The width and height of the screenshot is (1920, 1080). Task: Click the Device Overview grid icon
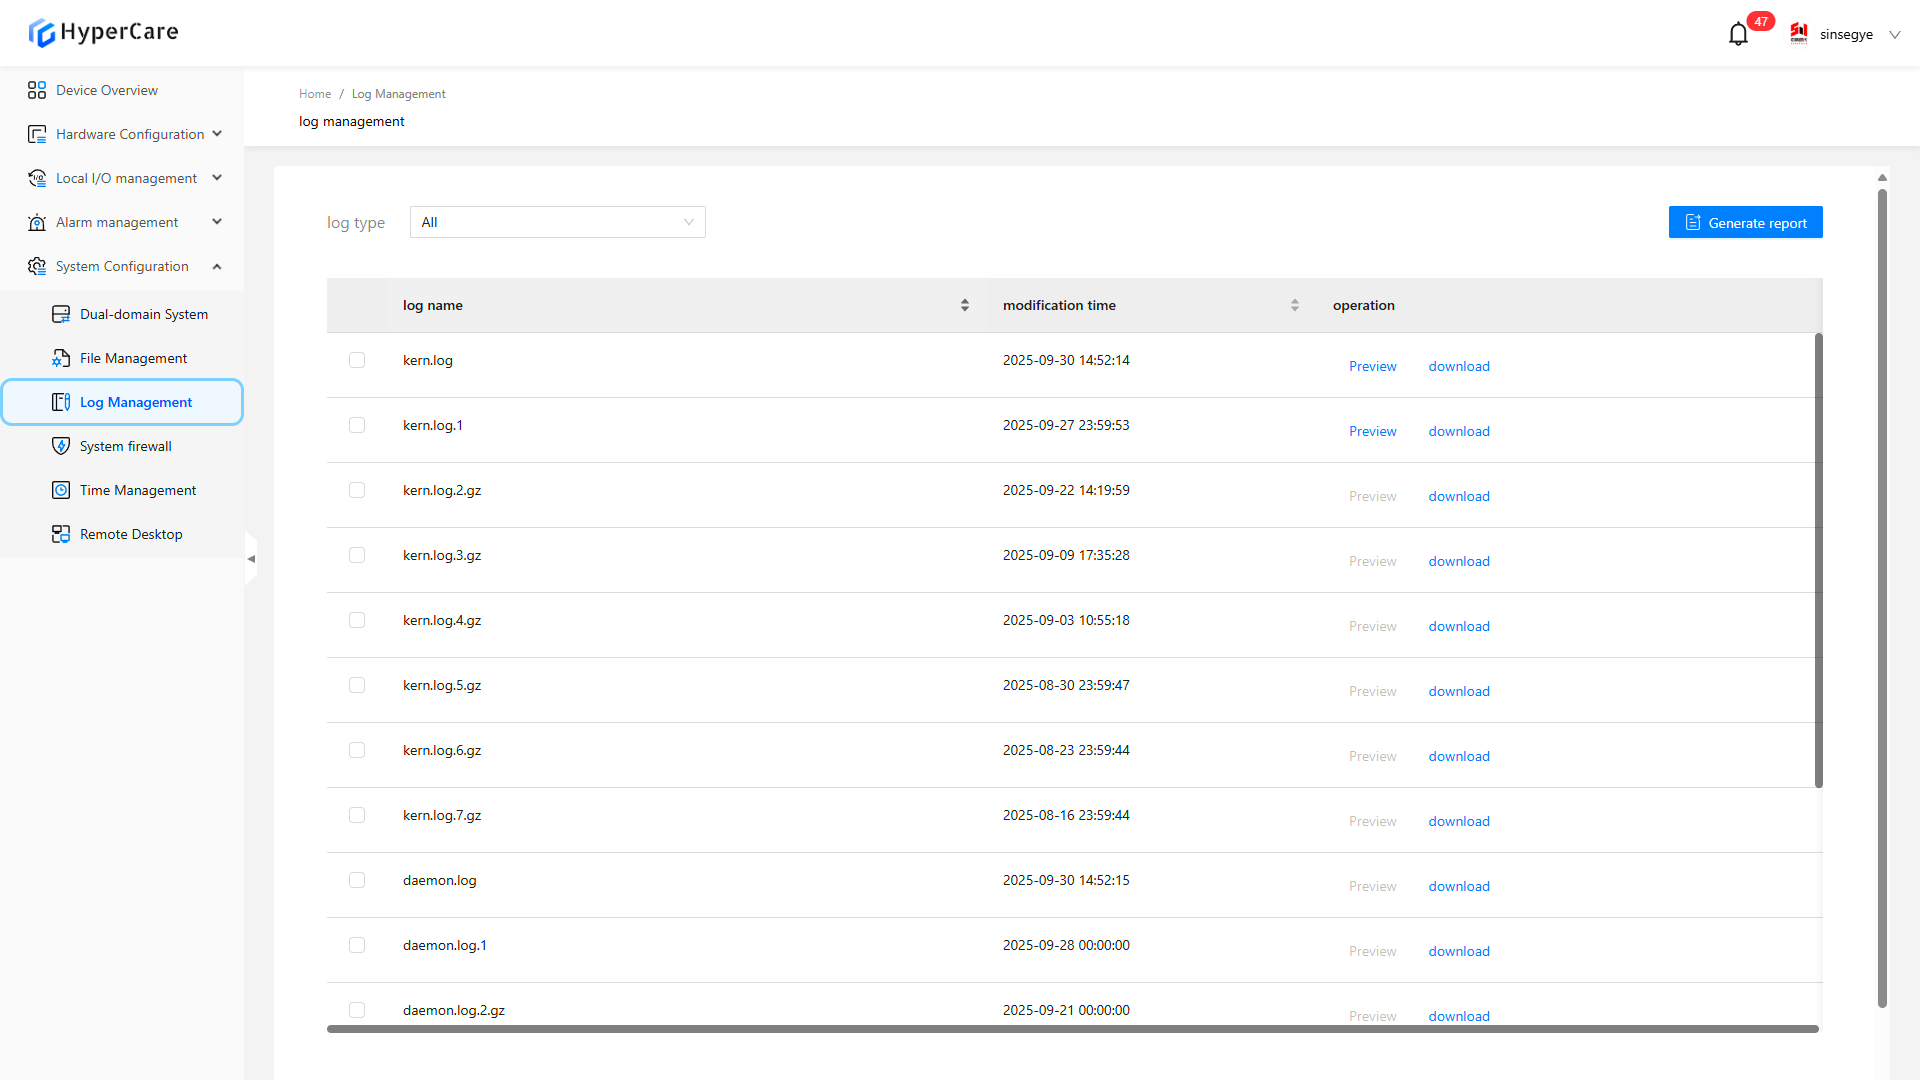(37, 90)
